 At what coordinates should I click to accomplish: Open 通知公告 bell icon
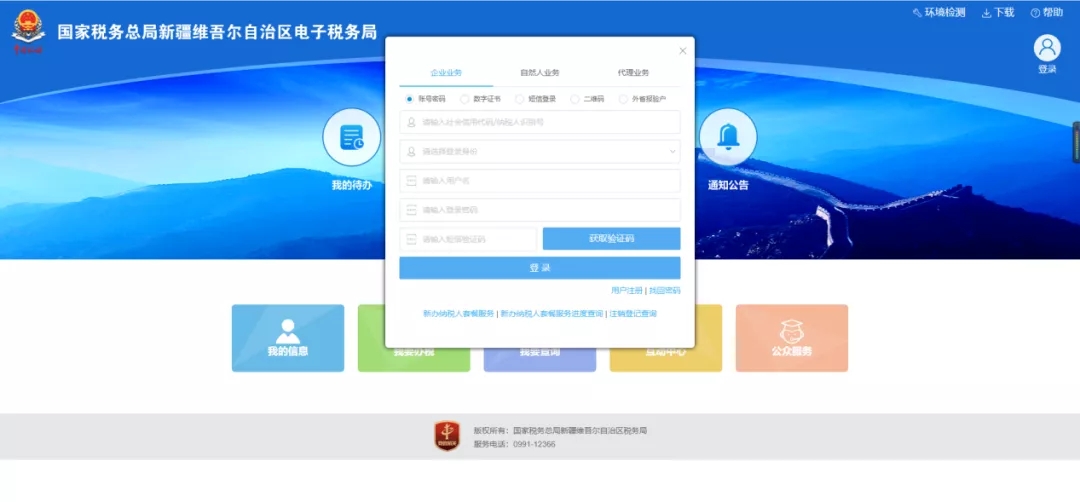[x=727, y=137]
